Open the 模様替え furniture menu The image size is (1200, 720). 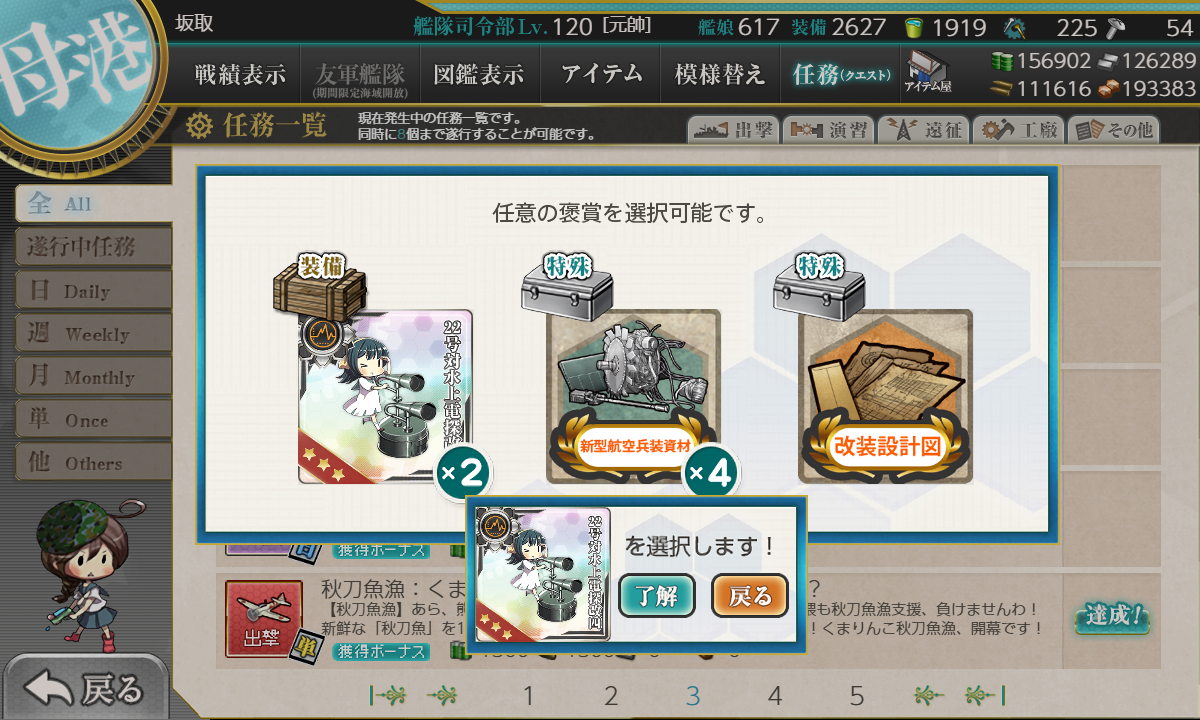point(719,74)
